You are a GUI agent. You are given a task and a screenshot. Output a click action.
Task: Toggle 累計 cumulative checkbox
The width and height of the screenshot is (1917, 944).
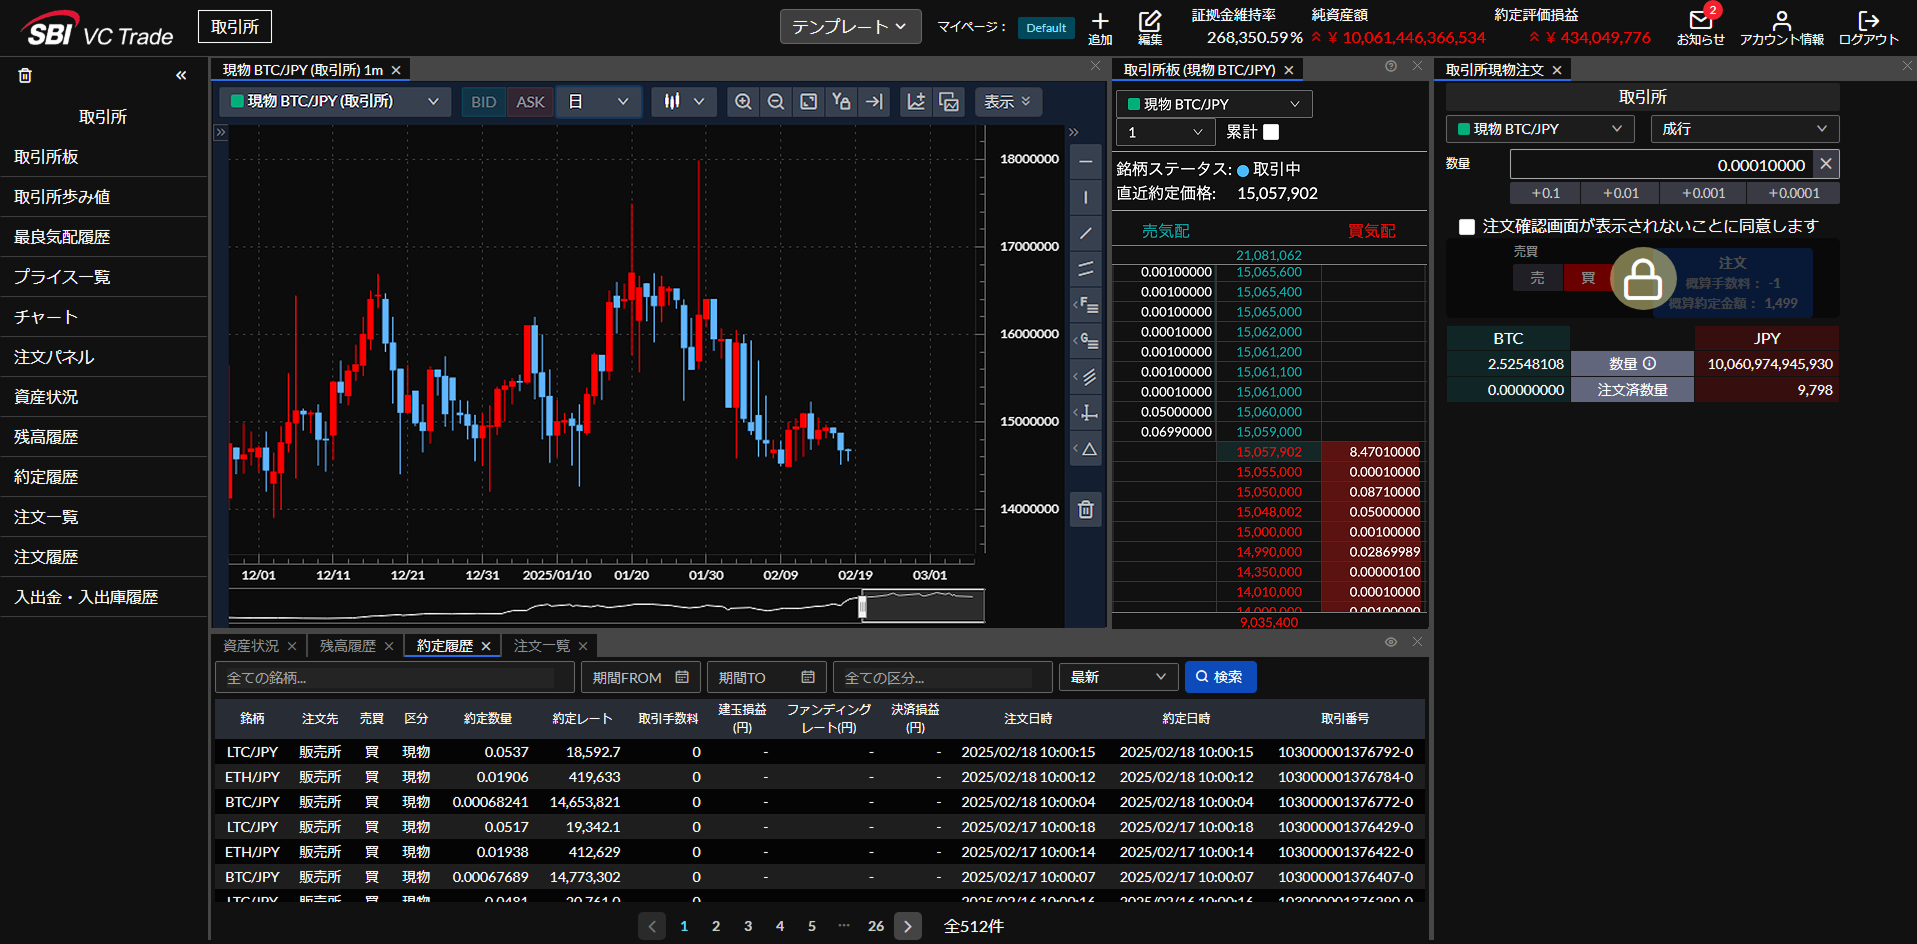point(1271,132)
